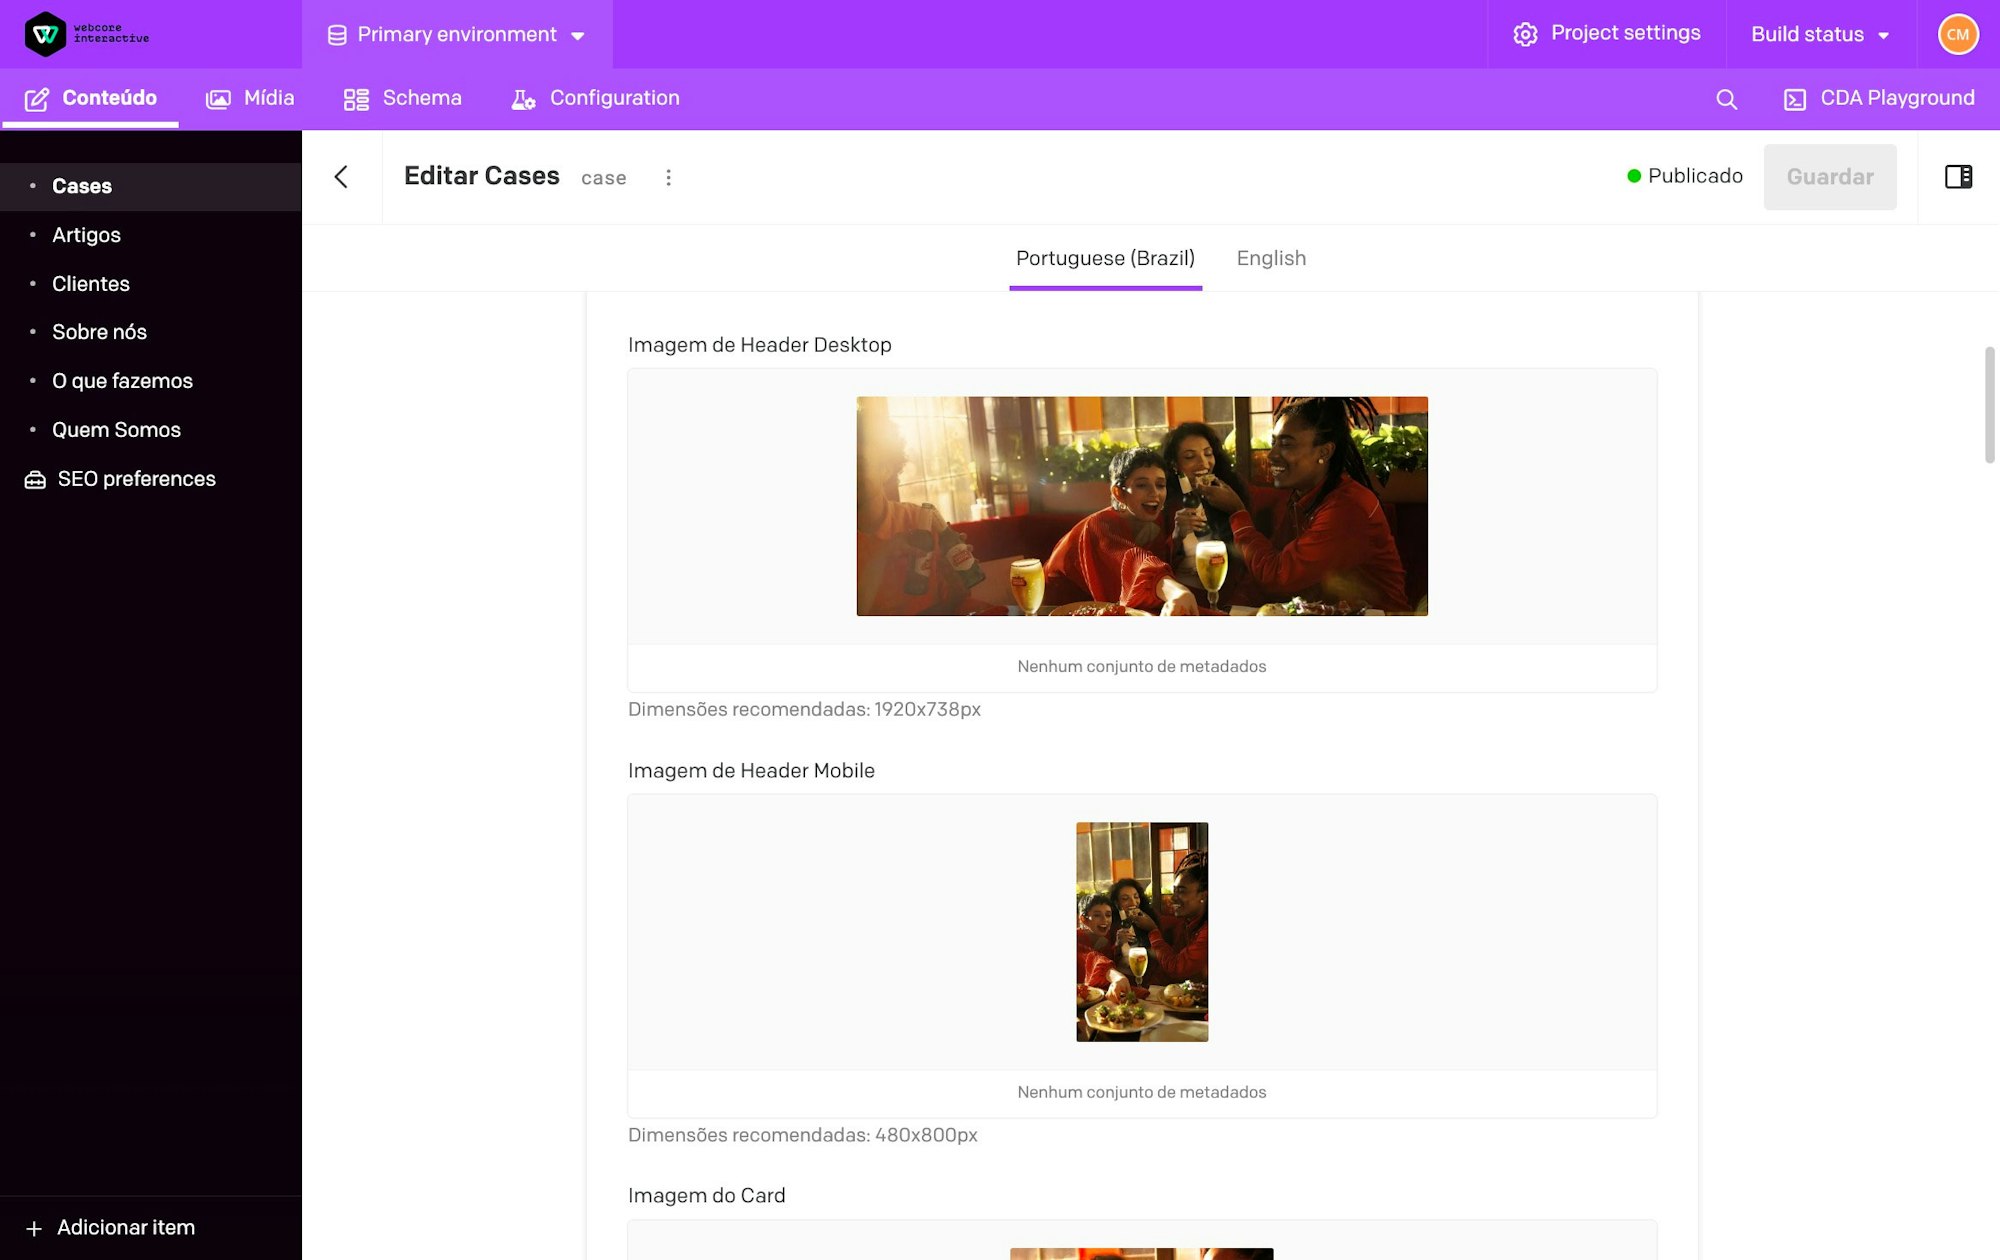Switch to the English locale tab

pos(1271,258)
